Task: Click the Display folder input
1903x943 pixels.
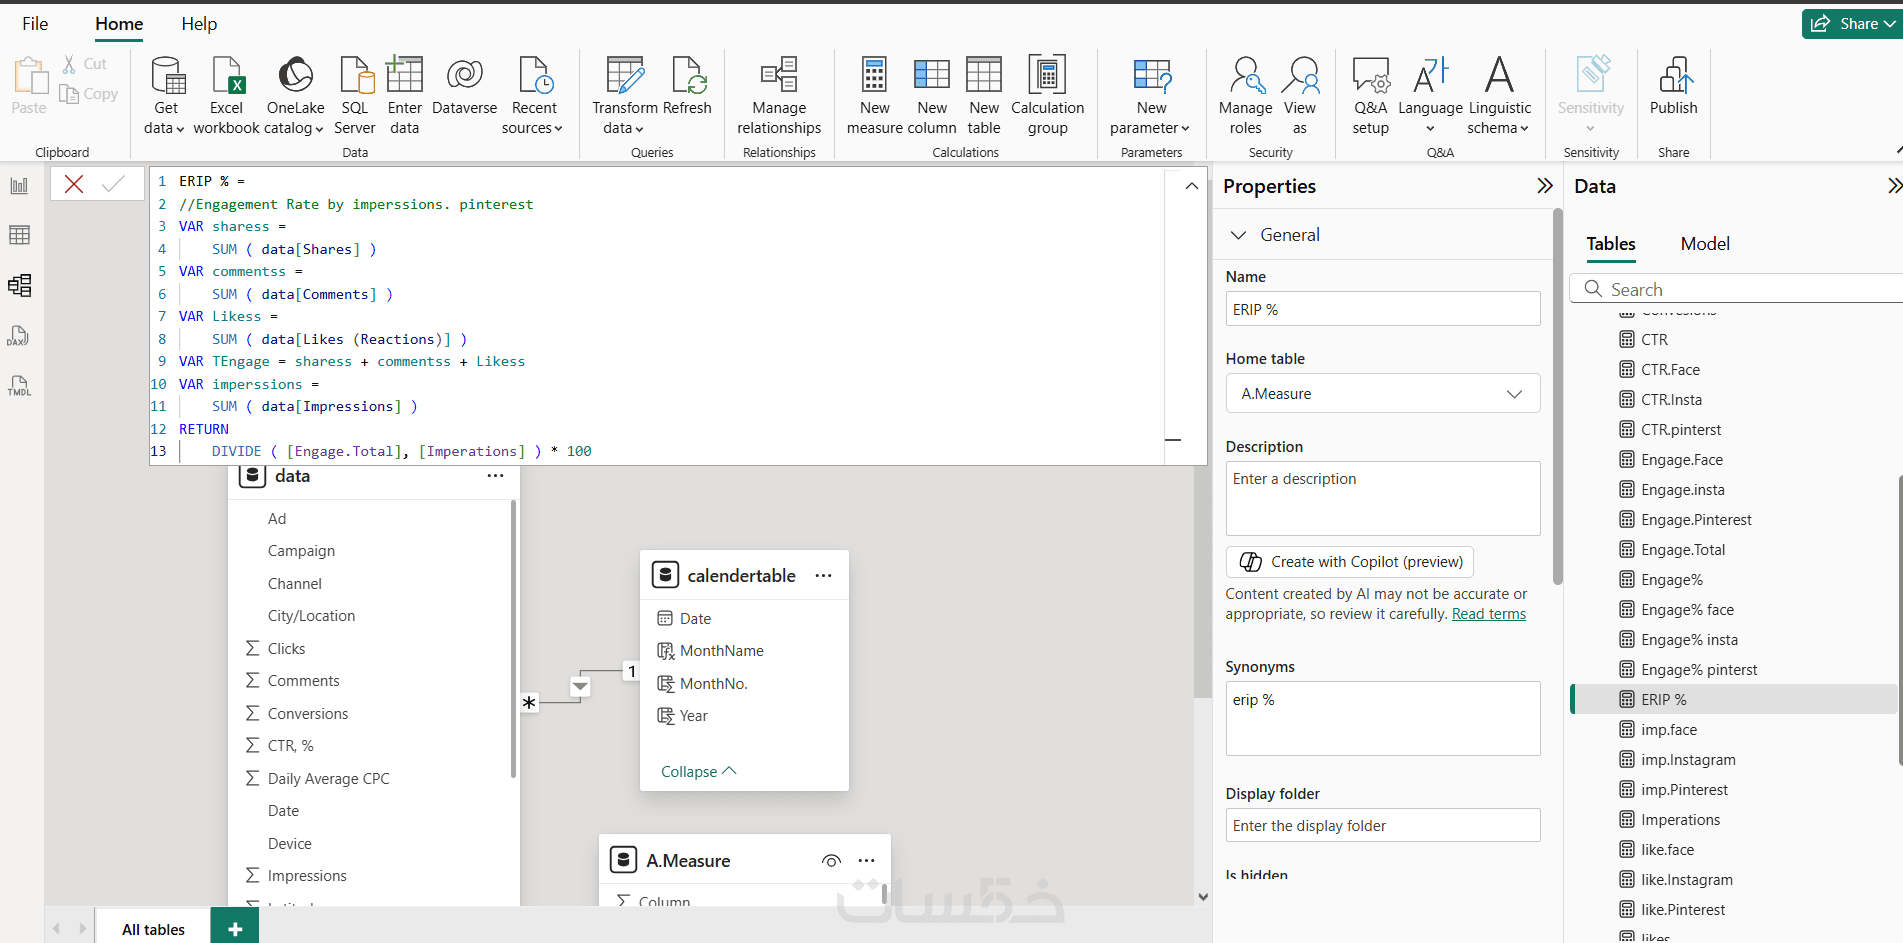Action: click(1383, 825)
